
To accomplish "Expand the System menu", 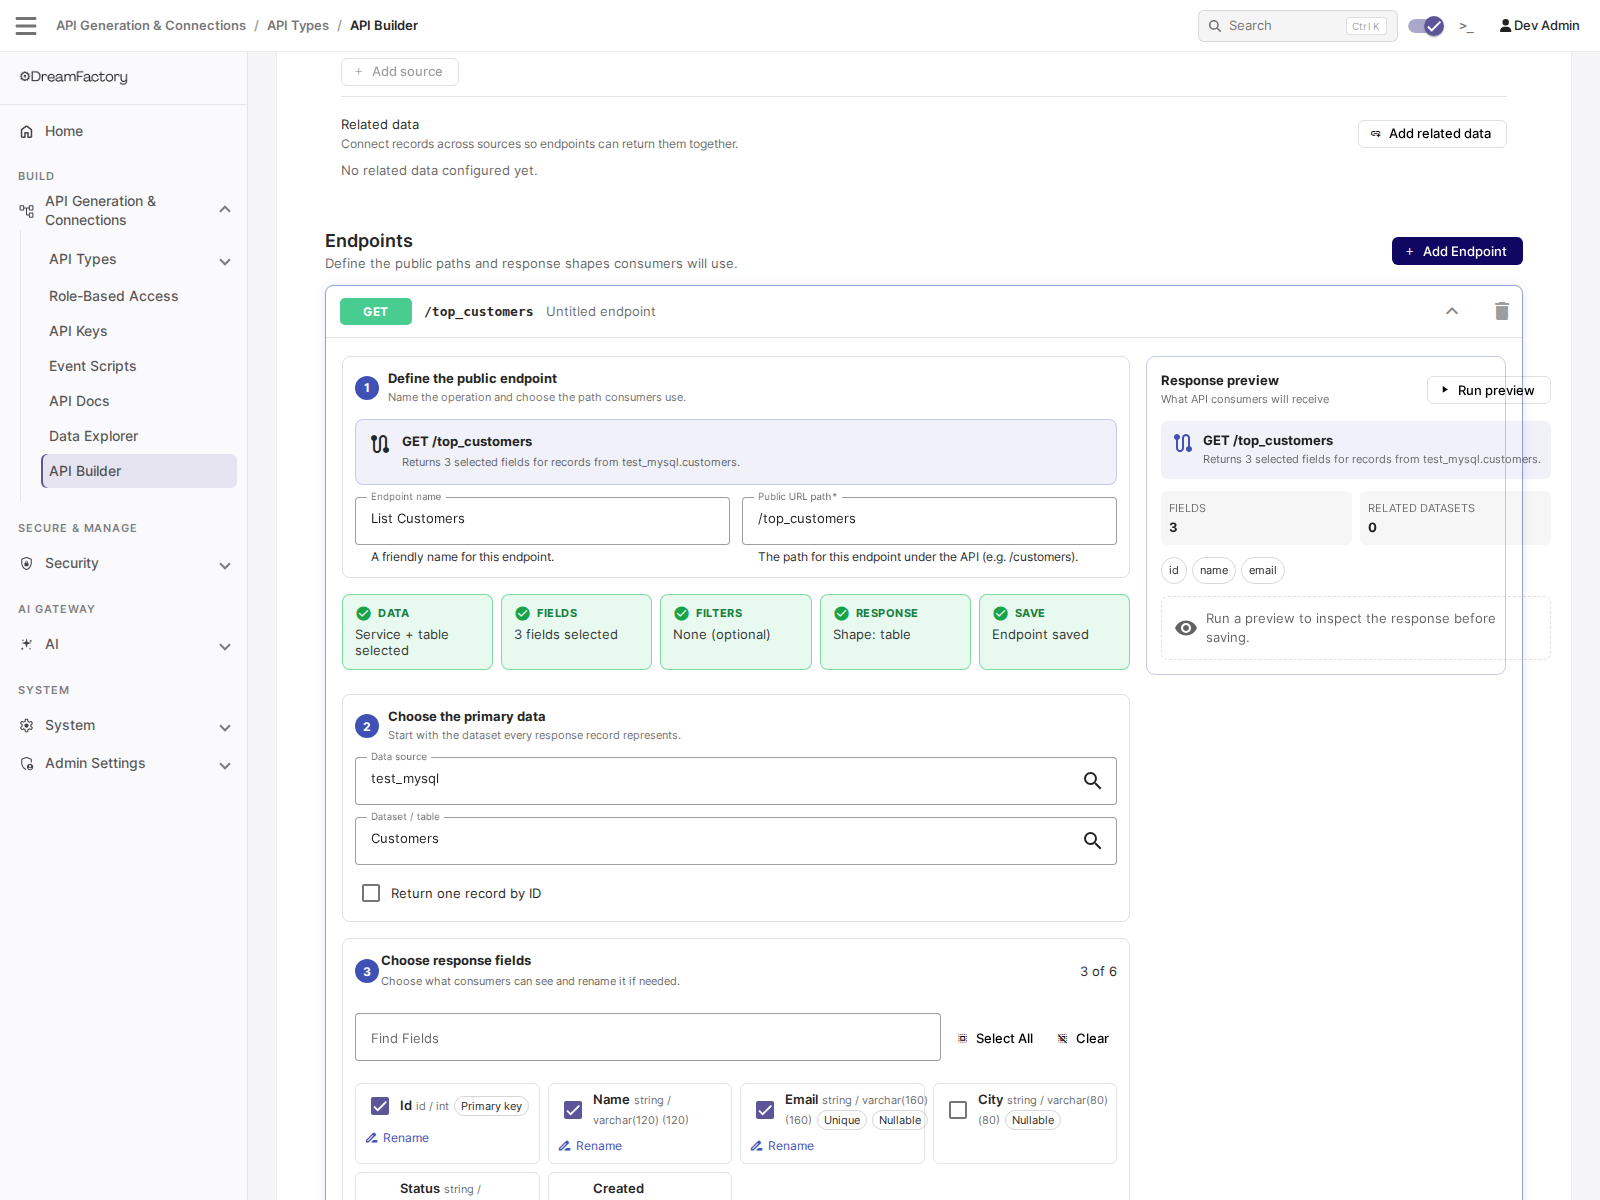I will pyautogui.click(x=225, y=728).
